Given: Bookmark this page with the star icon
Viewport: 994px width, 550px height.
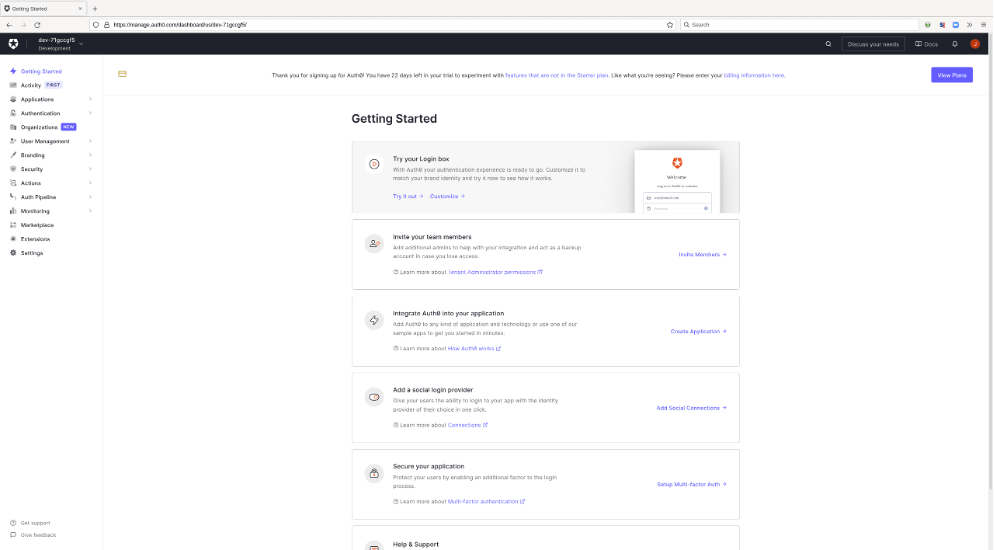Looking at the screenshot, I should [x=670, y=25].
